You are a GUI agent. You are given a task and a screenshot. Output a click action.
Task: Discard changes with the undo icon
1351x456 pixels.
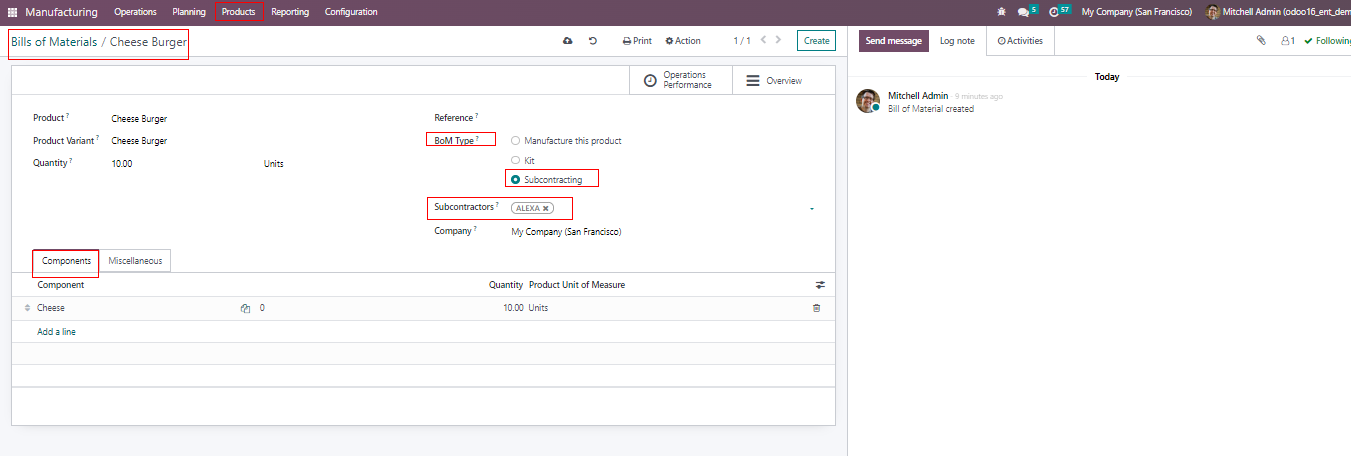click(593, 41)
